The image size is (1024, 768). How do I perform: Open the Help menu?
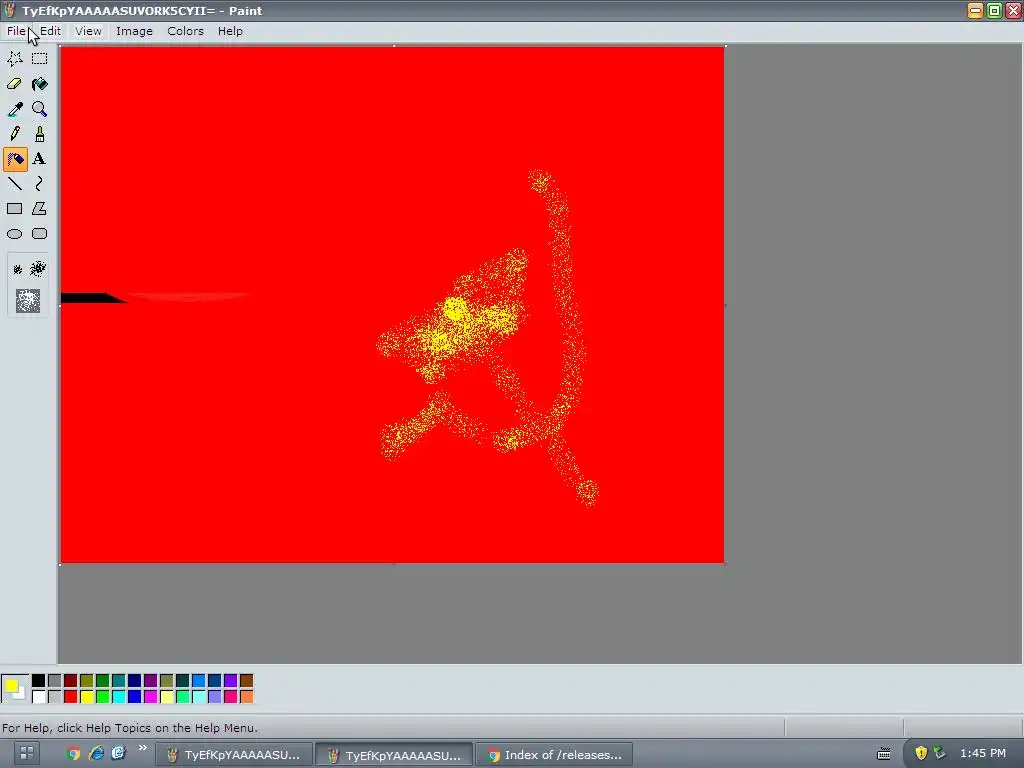230,31
